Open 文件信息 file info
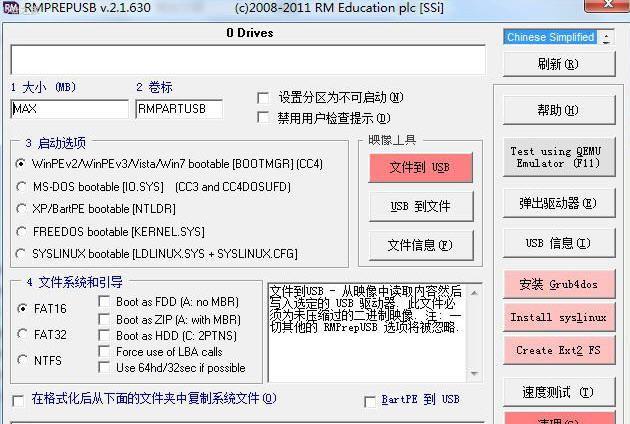630x424 pixels. click(420, 245)
